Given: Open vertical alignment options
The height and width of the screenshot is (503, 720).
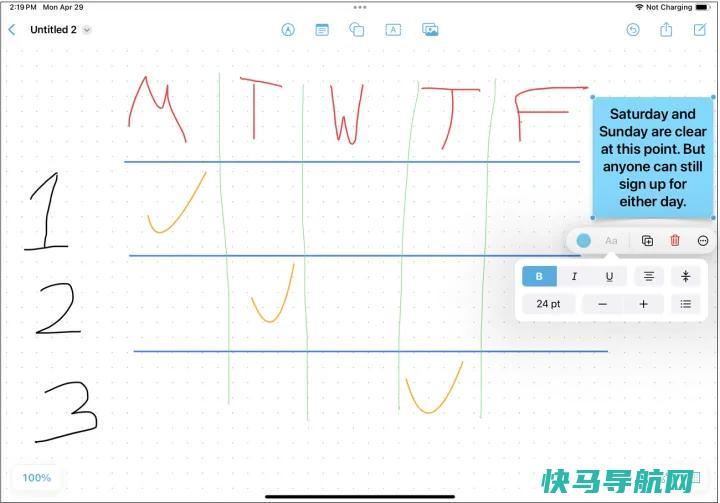Looking at the screenshot, I should point(686,276).
